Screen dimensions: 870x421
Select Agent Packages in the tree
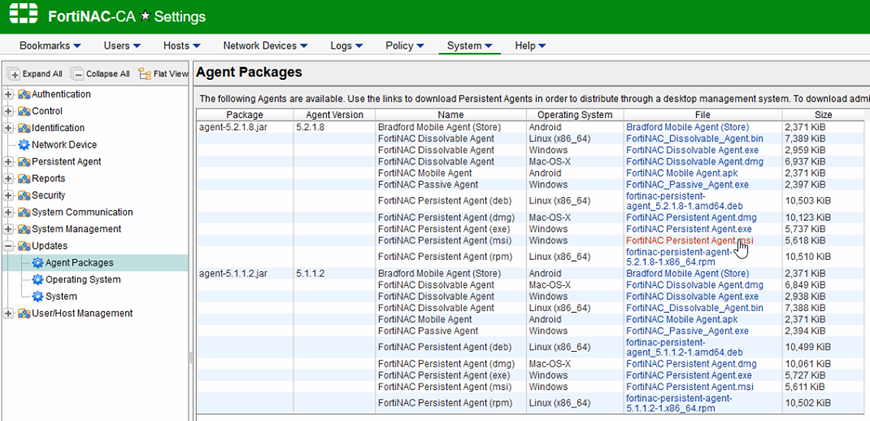tap(78, 263)
